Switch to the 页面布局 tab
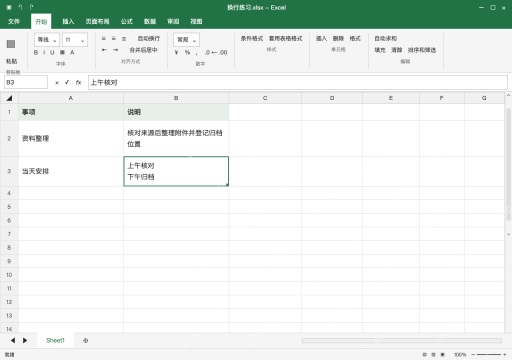 pyautogui.click(x=97, y=22)
